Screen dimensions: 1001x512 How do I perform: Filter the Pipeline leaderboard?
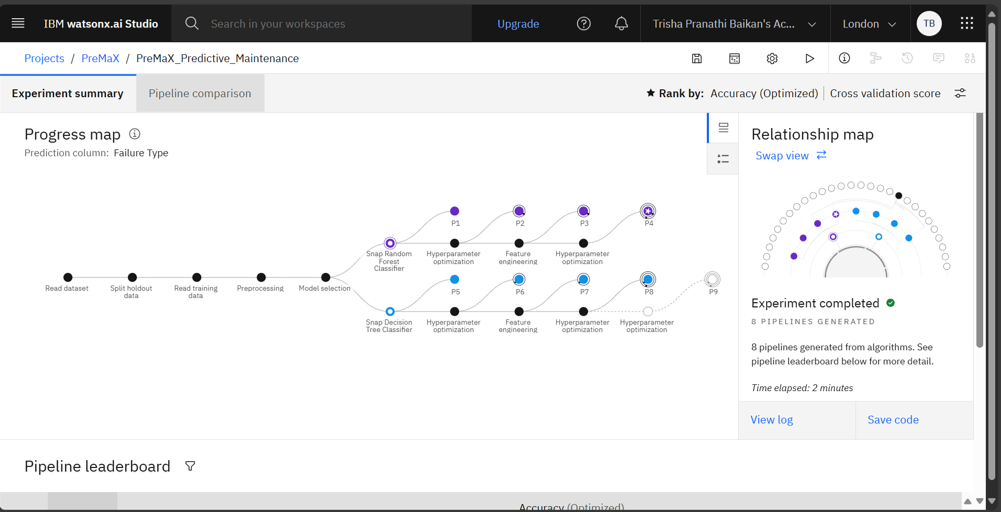pos(190,466)
